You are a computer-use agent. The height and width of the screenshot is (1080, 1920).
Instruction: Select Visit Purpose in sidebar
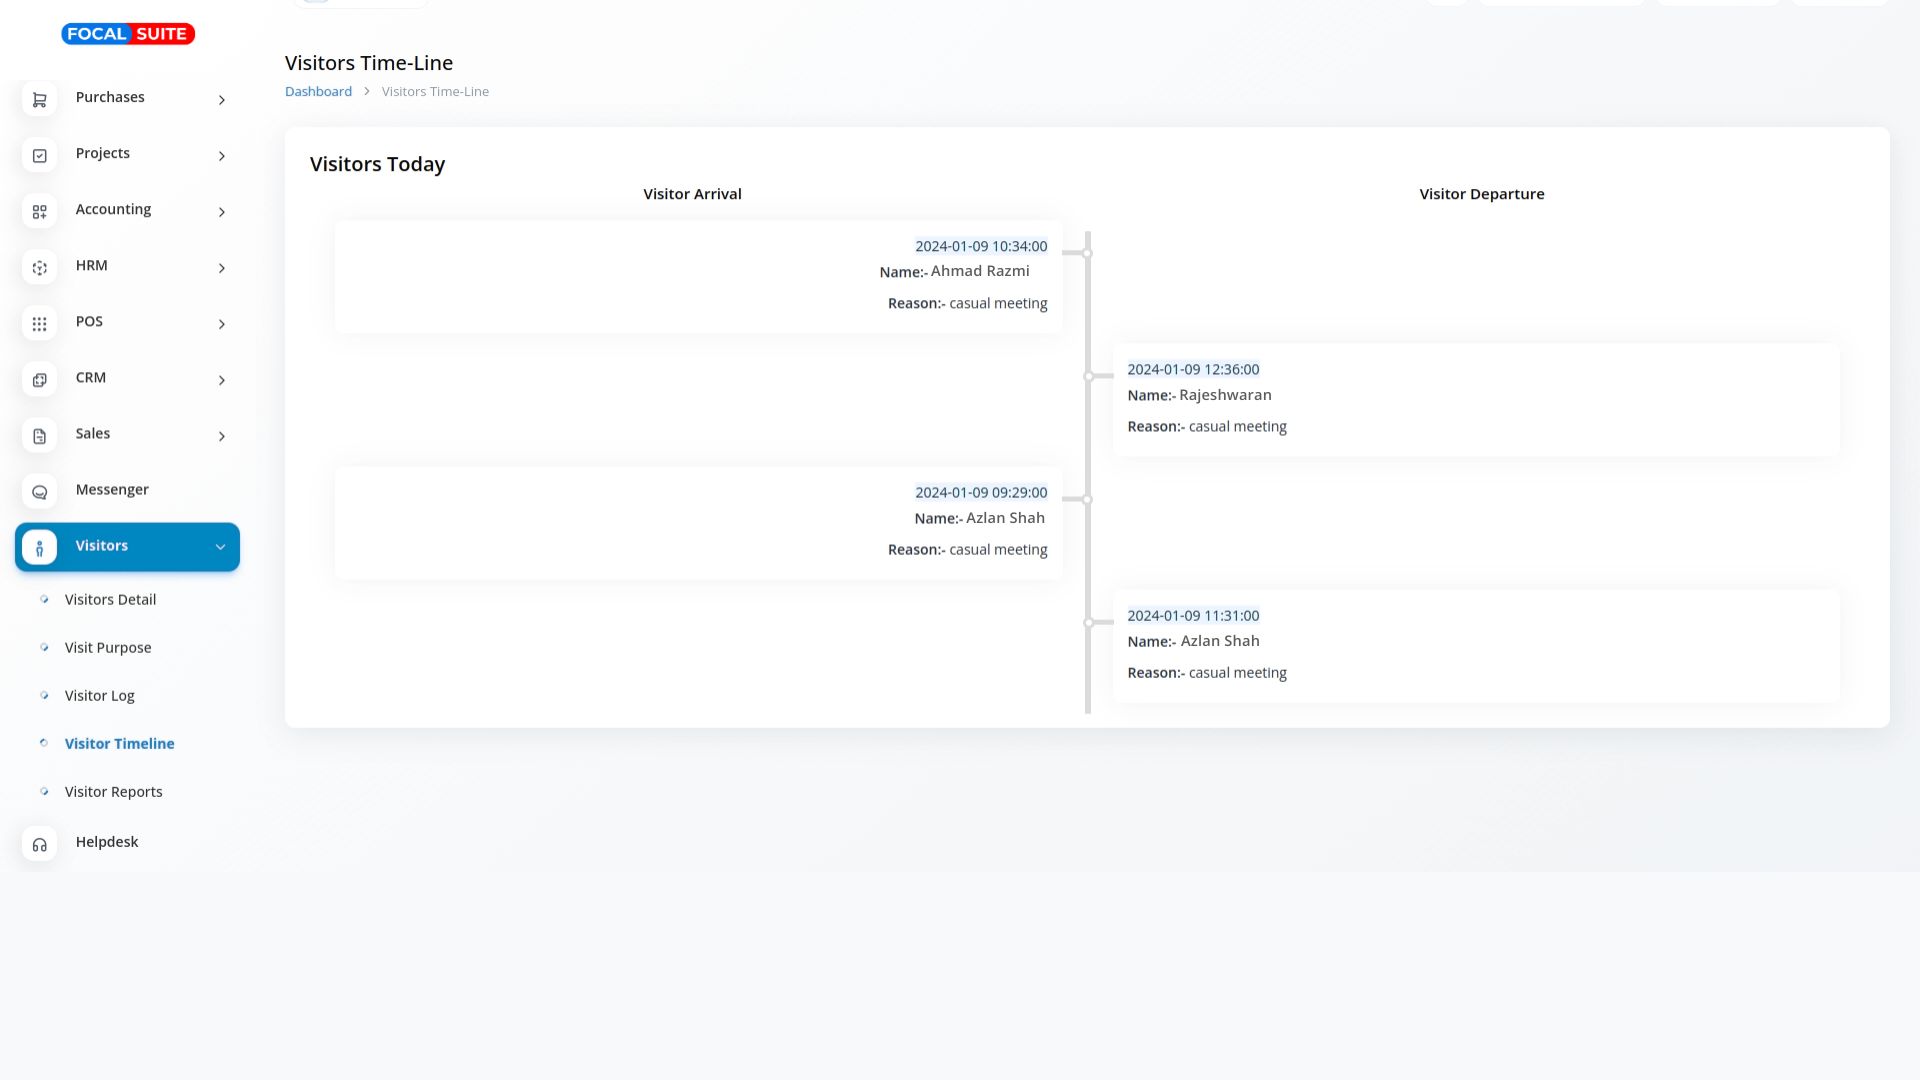pyautogui.click(x=108, y=648)
